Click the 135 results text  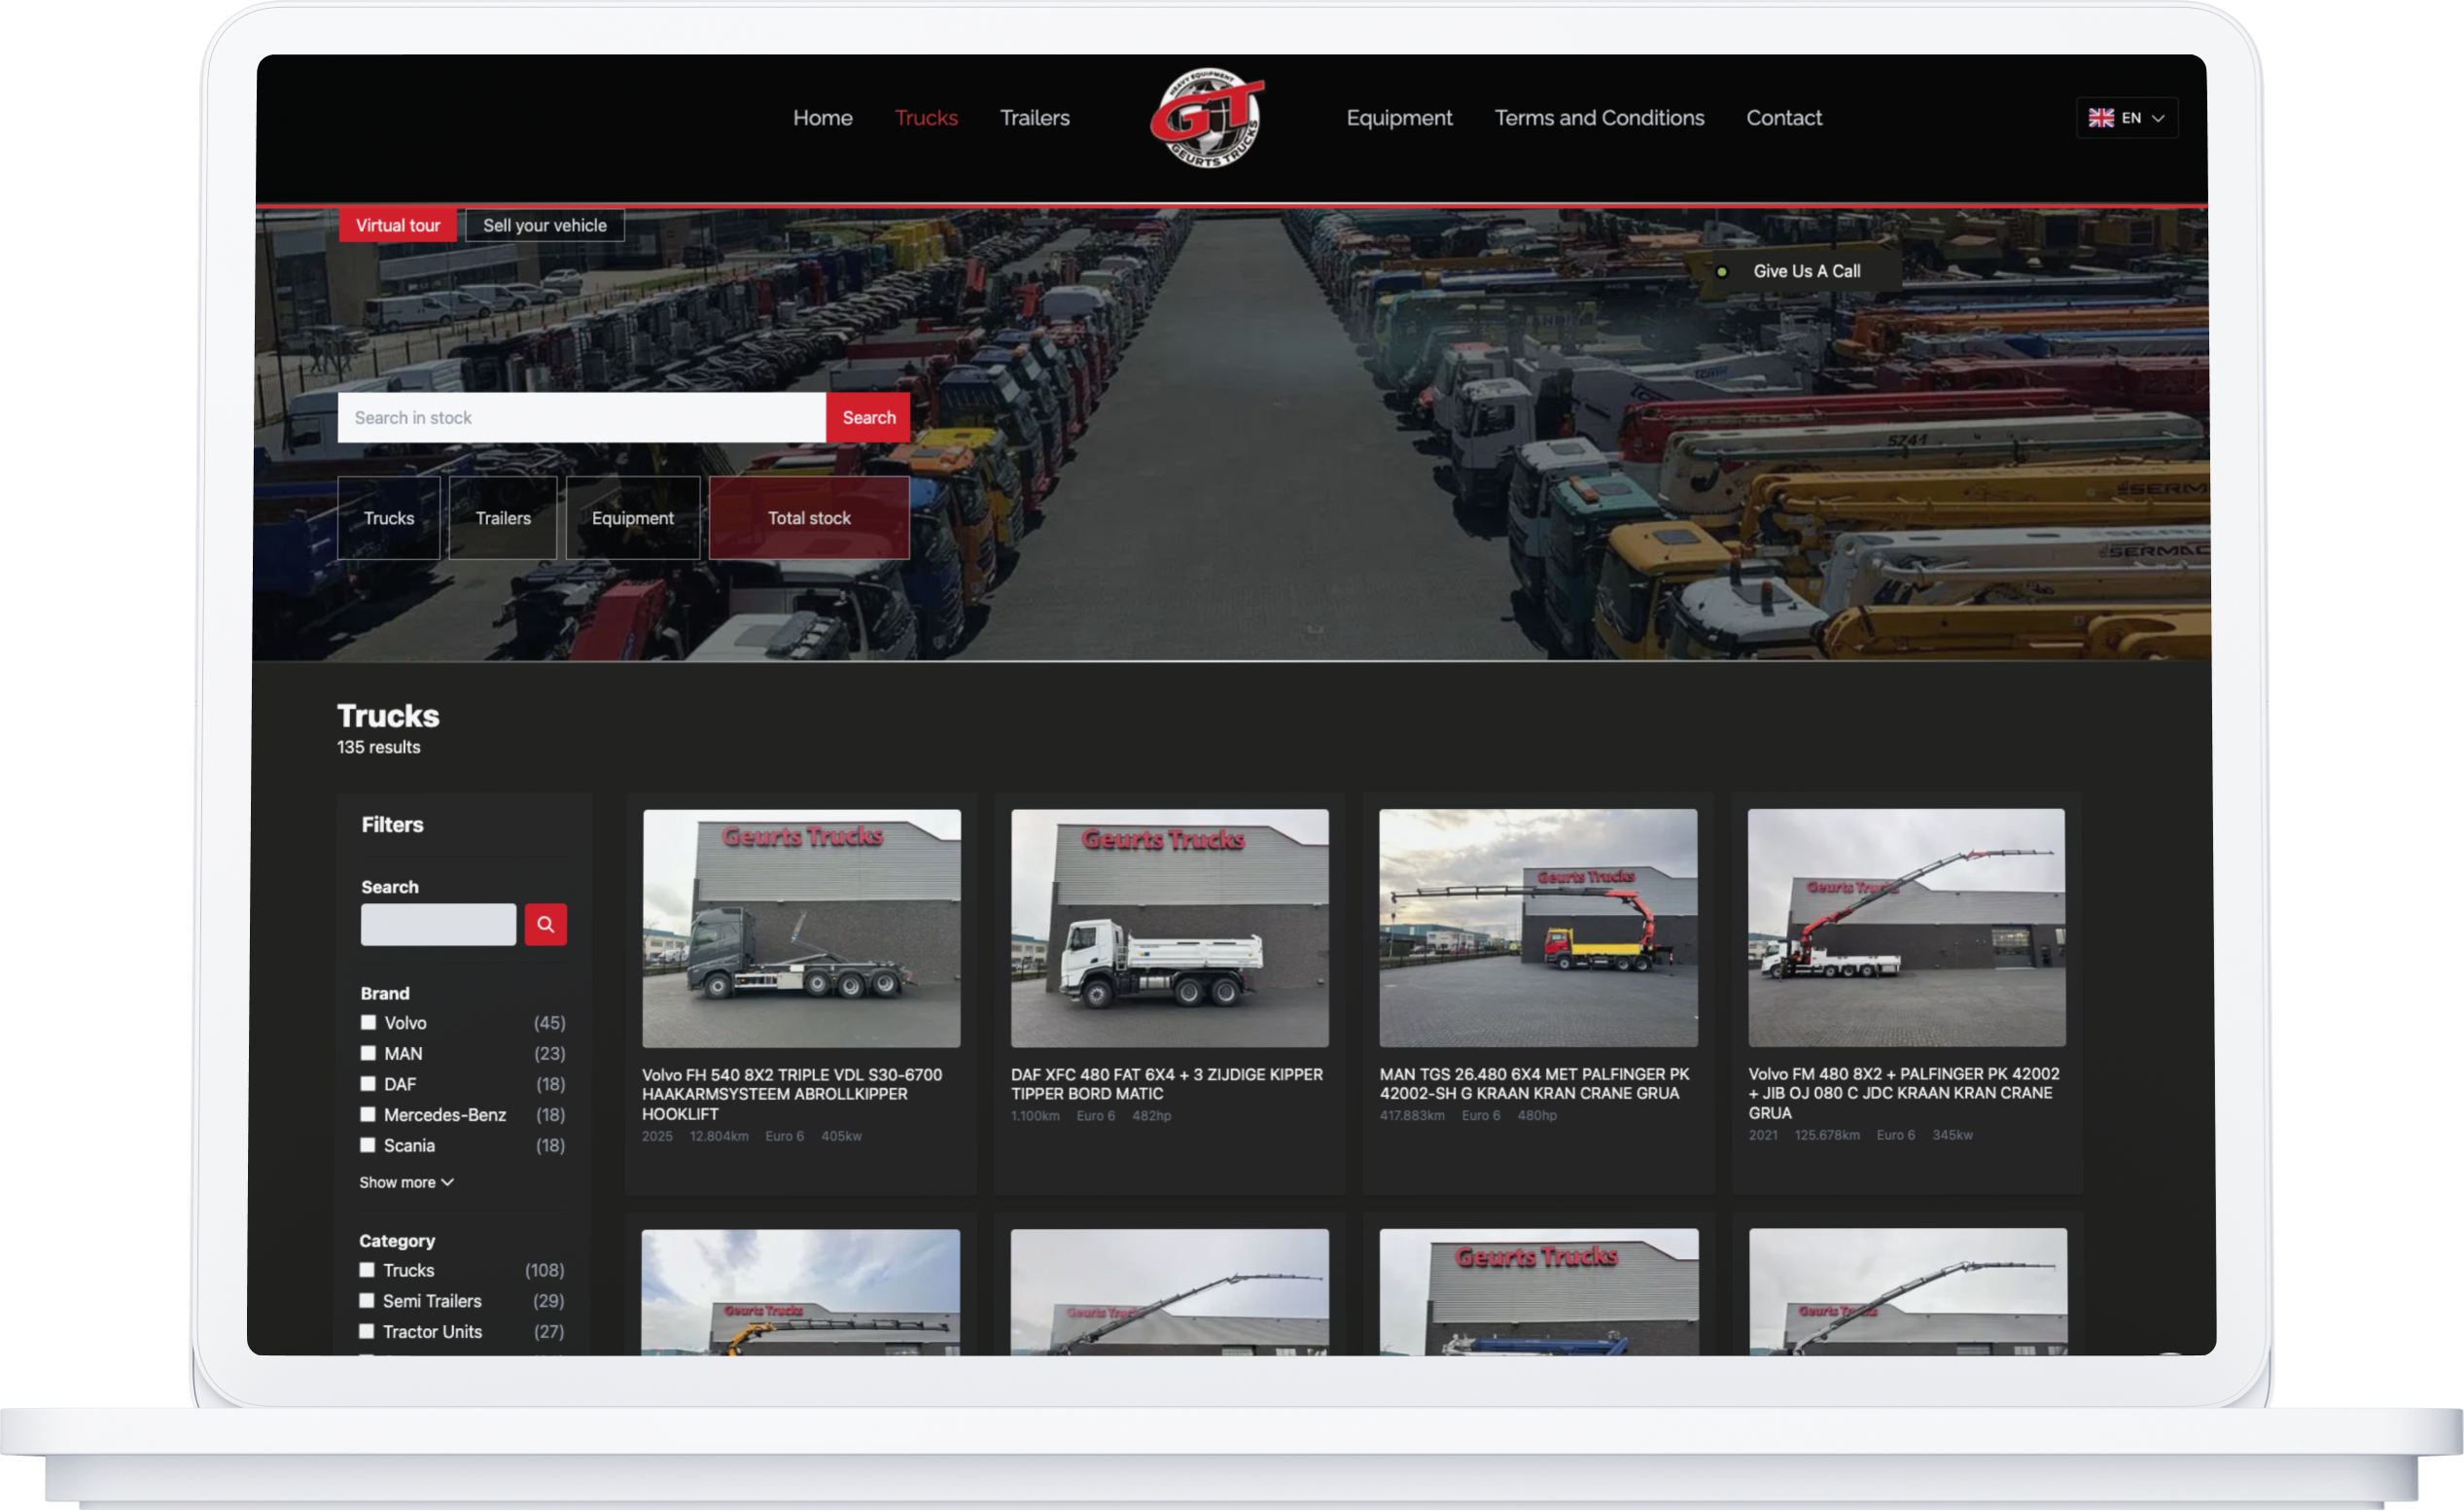pos(379,748)
